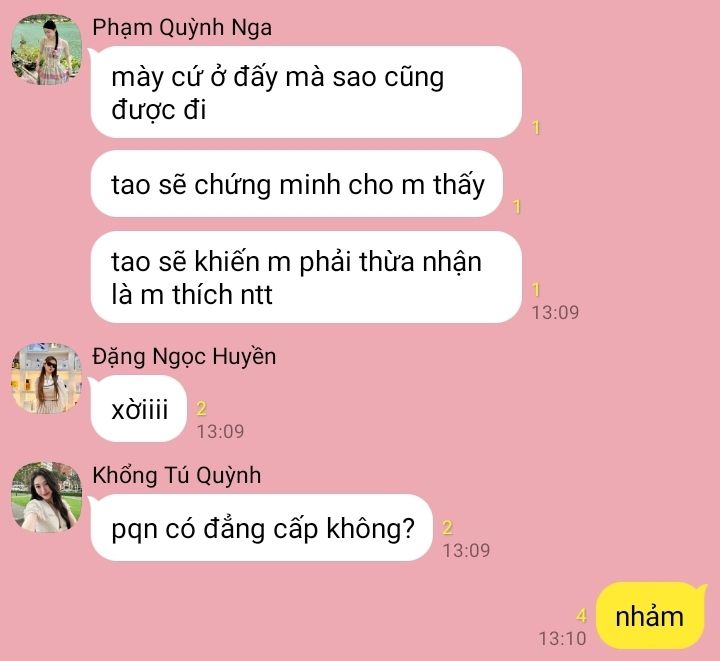Select the sender name Khổng Tú Quỳnh
720x661 pixels.
pos(177,475)
